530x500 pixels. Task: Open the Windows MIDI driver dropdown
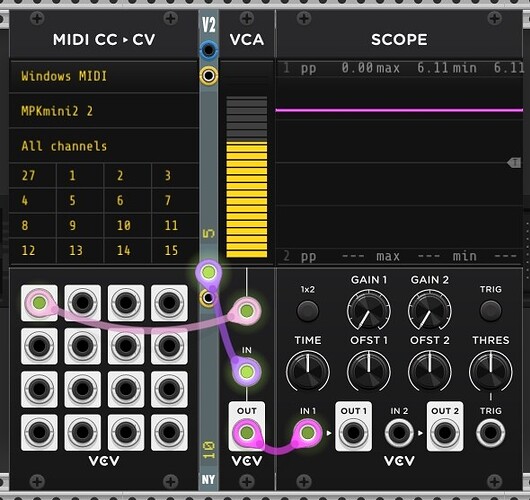click(x=104, y=76)
